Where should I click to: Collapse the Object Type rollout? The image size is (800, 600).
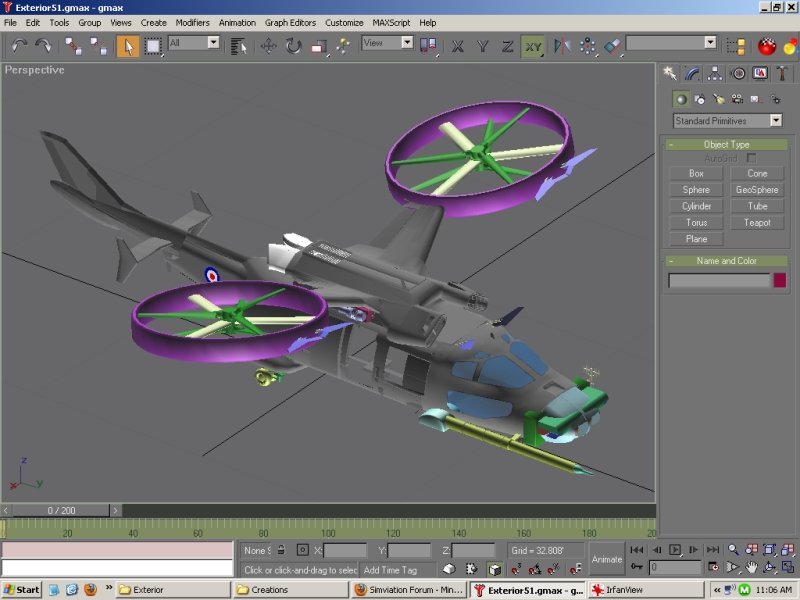tap(726, 145)
